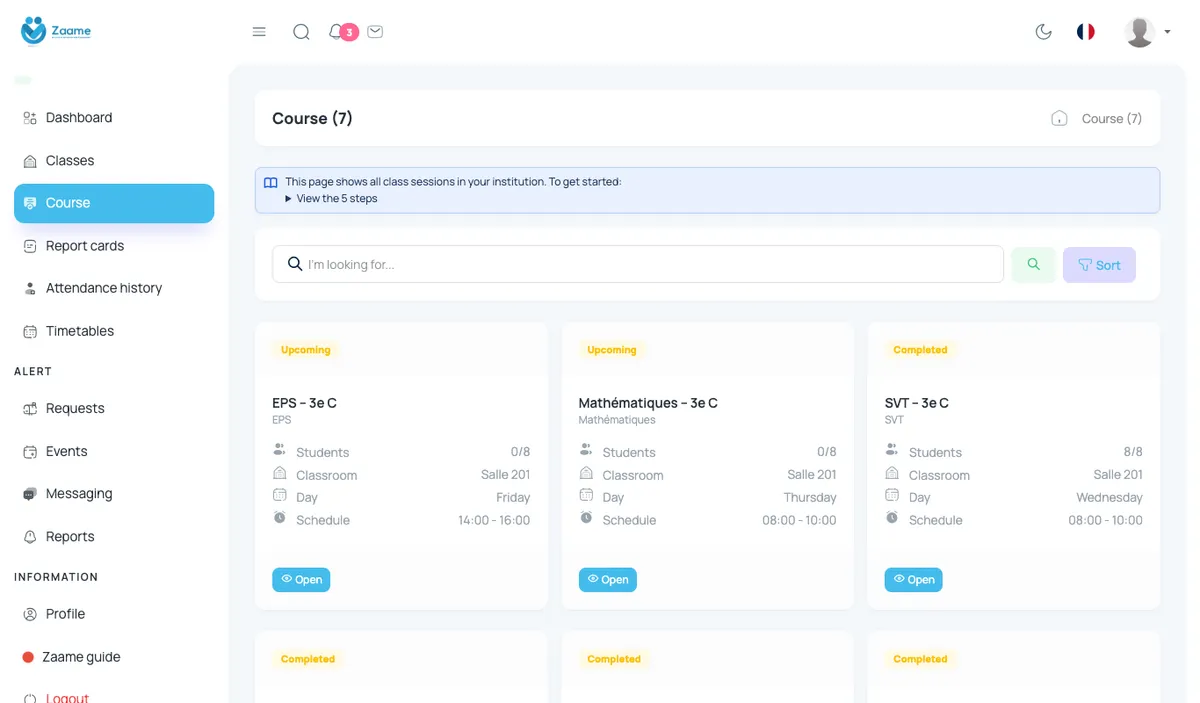Image resolution: width=1200 pixels, height=703 pixels.
Task: Open Events in sidebar
Action: point(114,451)
